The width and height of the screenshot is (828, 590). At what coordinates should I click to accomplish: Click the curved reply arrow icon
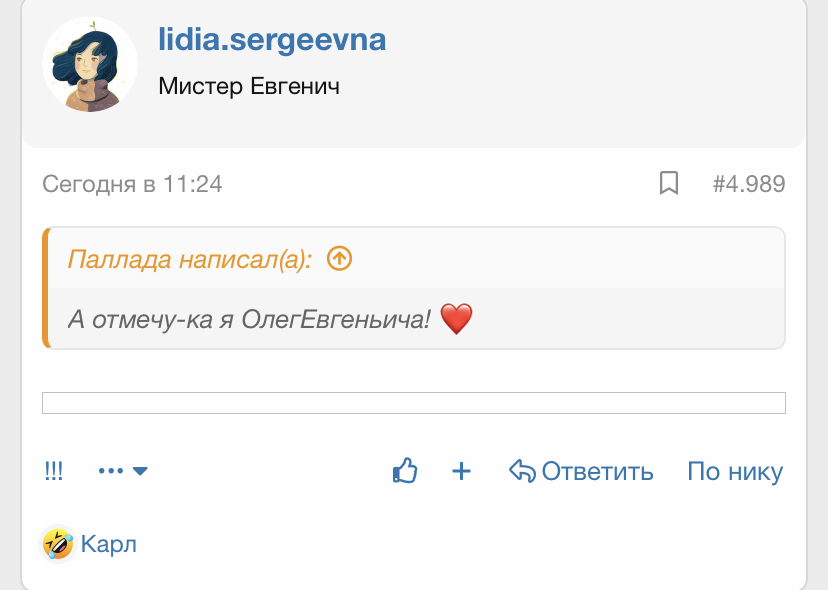point(522,471)
